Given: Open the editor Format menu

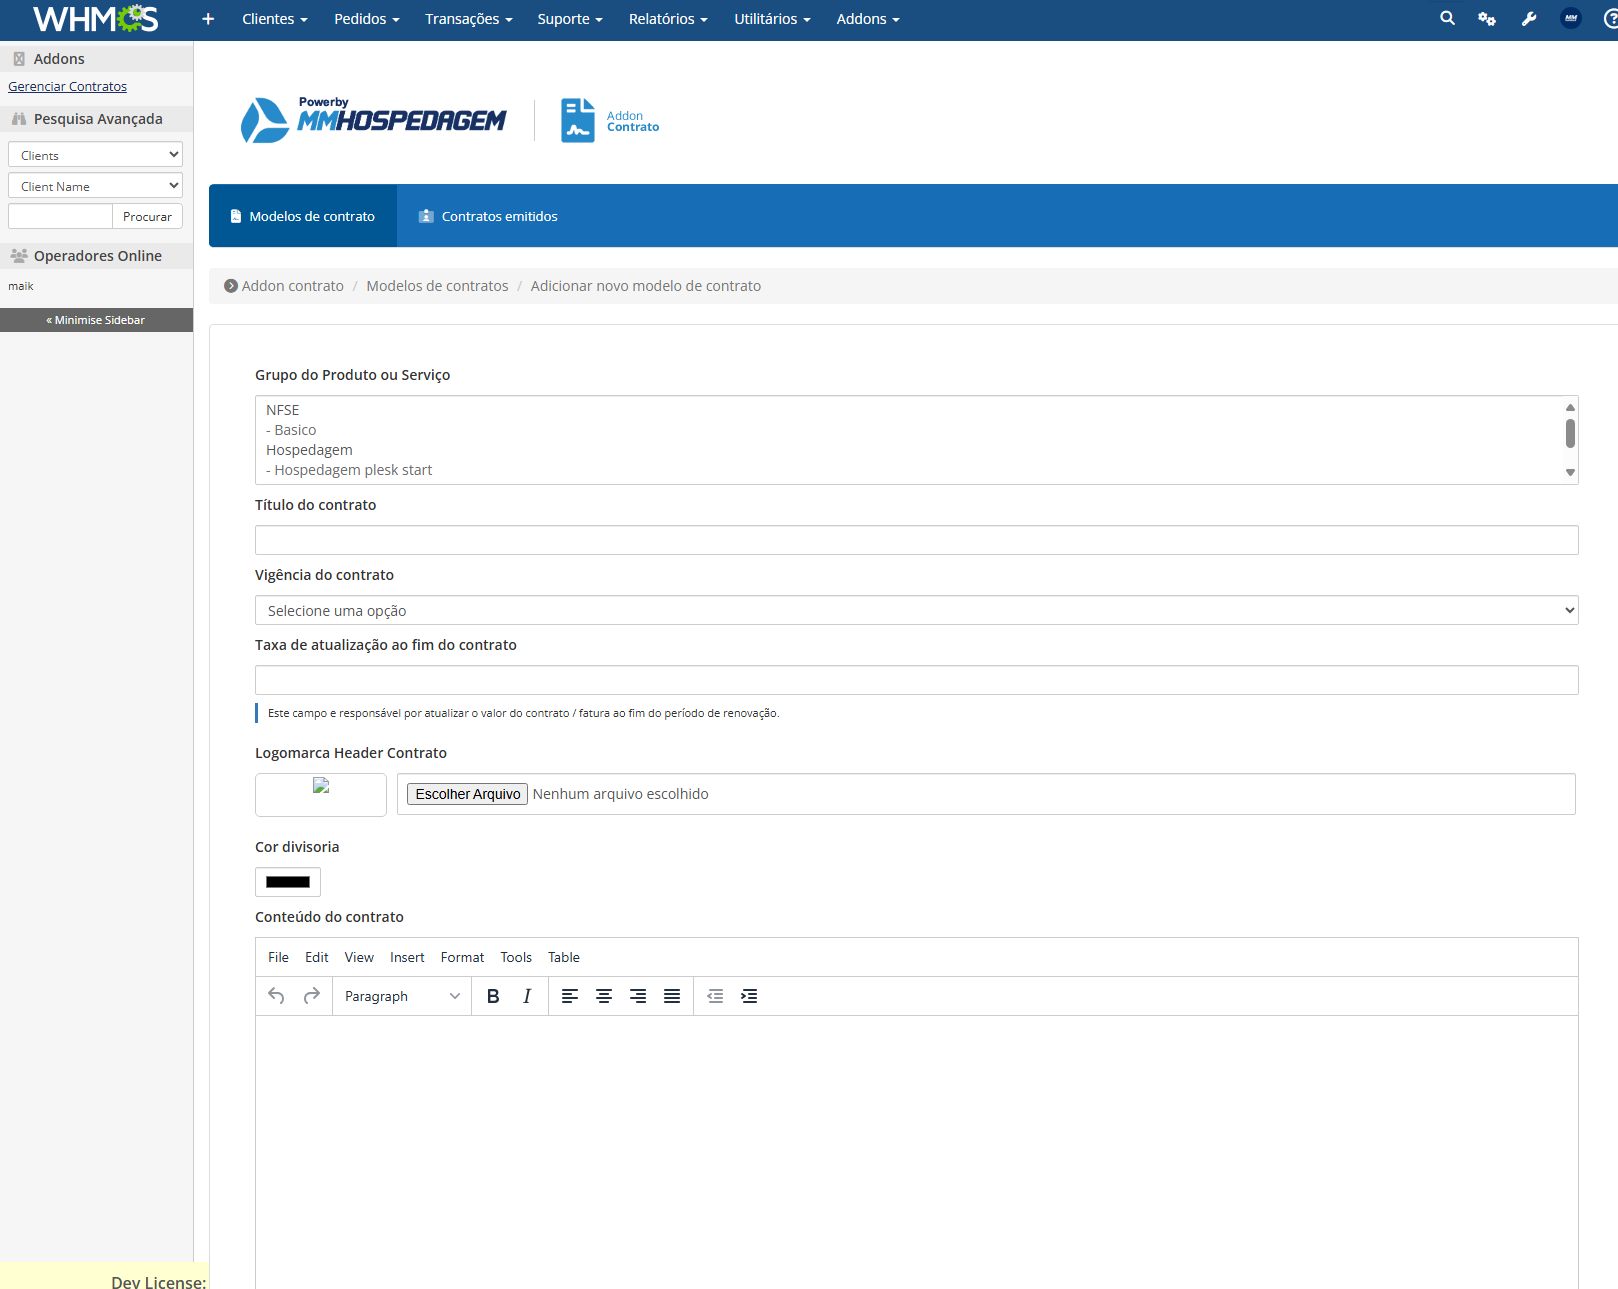Looking at the screenshot, I should pyautogui.click(x=462, y=957).
